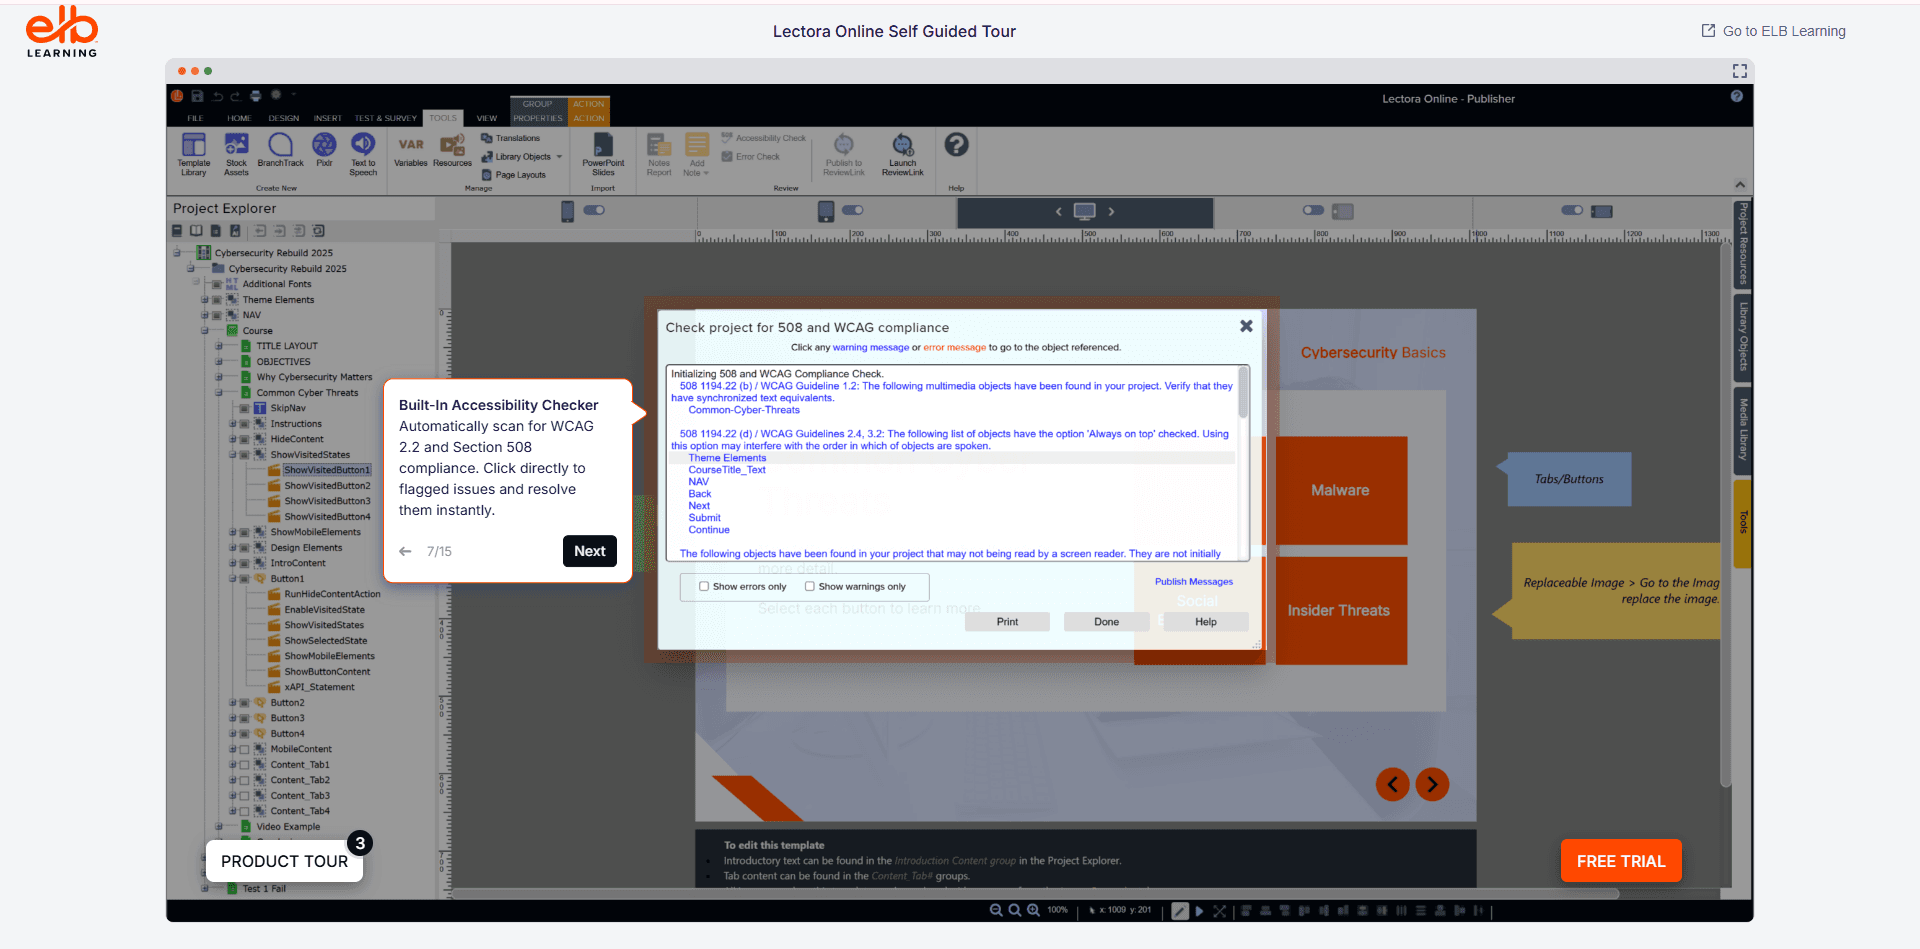The height and width of the screenshot is (949, 1920).
Task: Import PowerPoint Slides
Action: (602, 155)
